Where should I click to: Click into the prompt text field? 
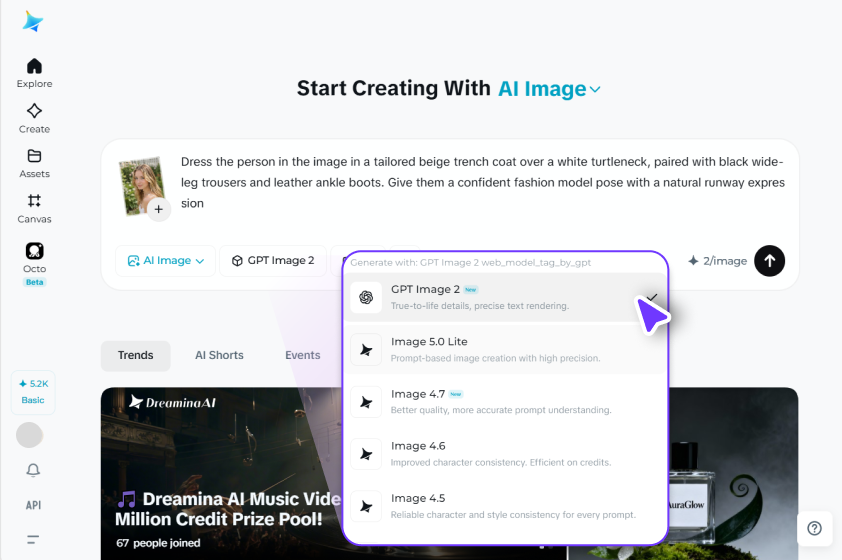click(482, 183)
